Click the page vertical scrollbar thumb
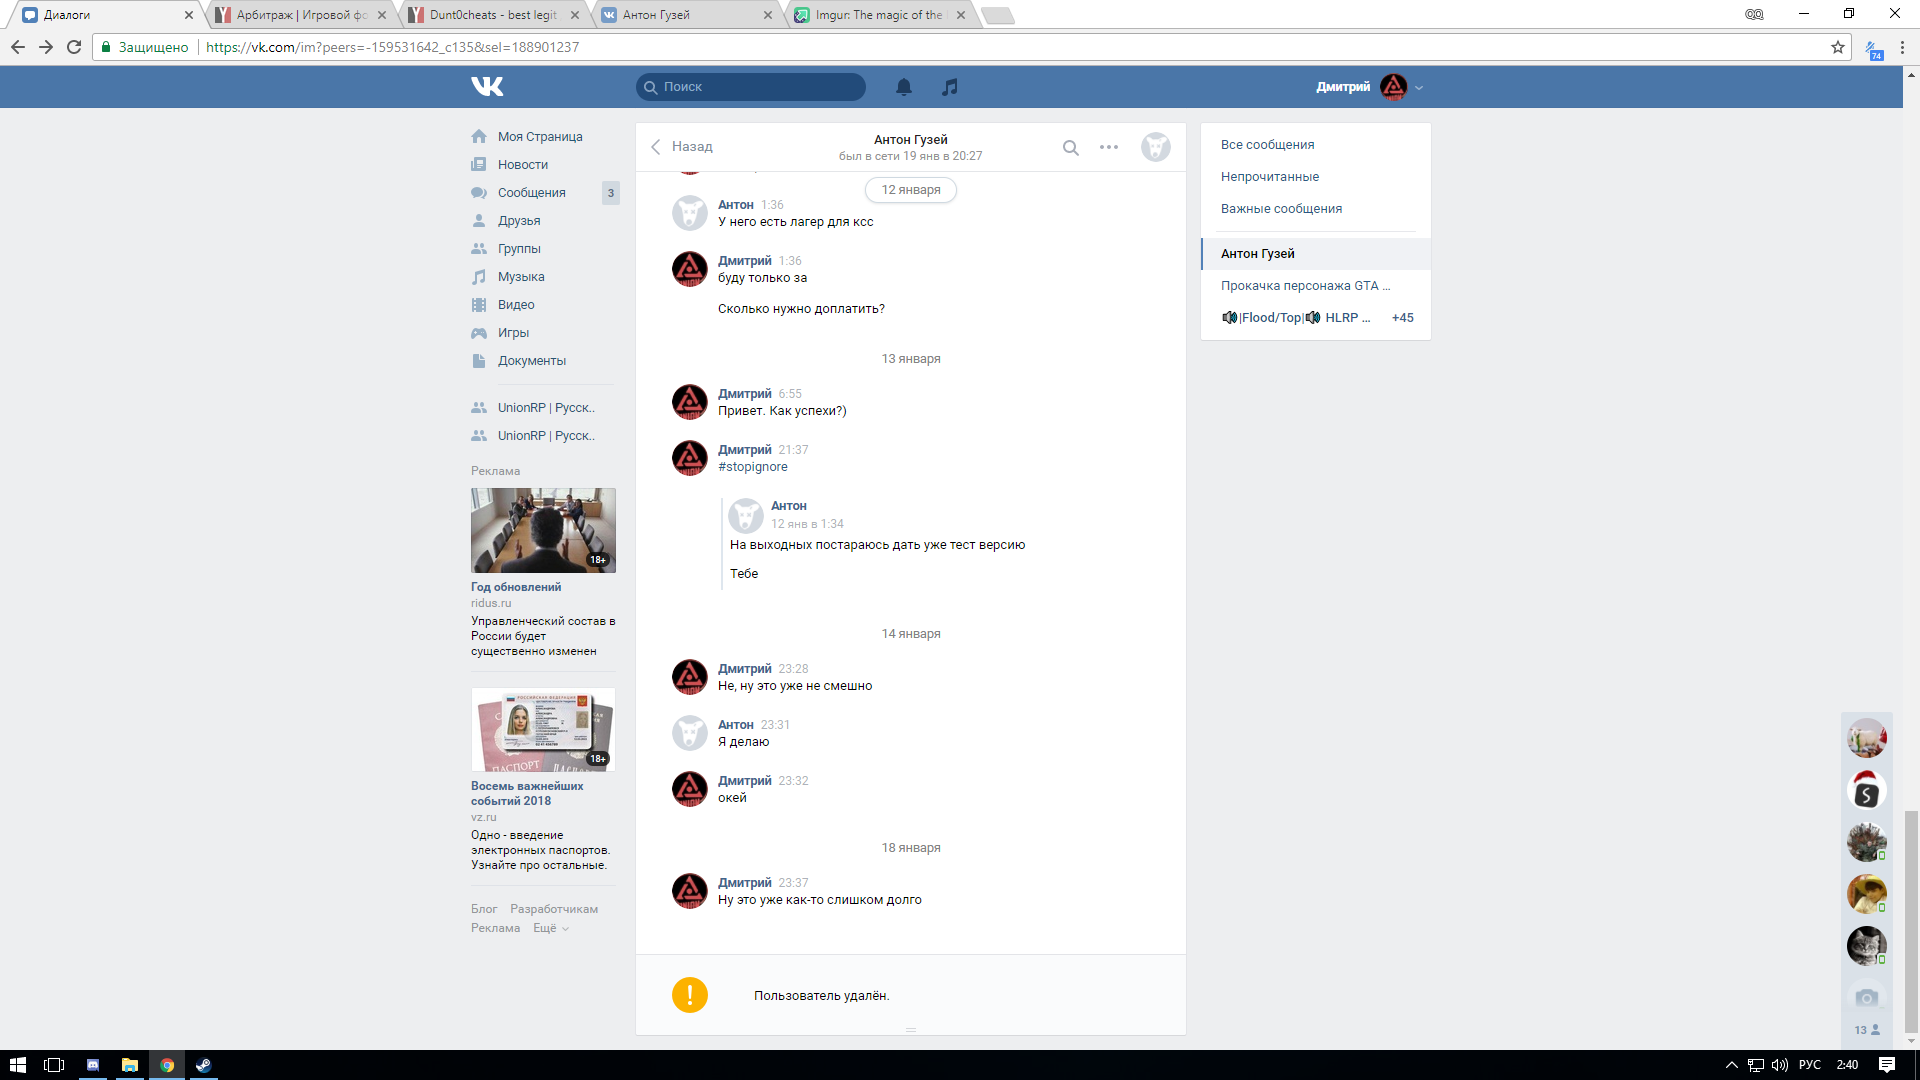 1911,920
